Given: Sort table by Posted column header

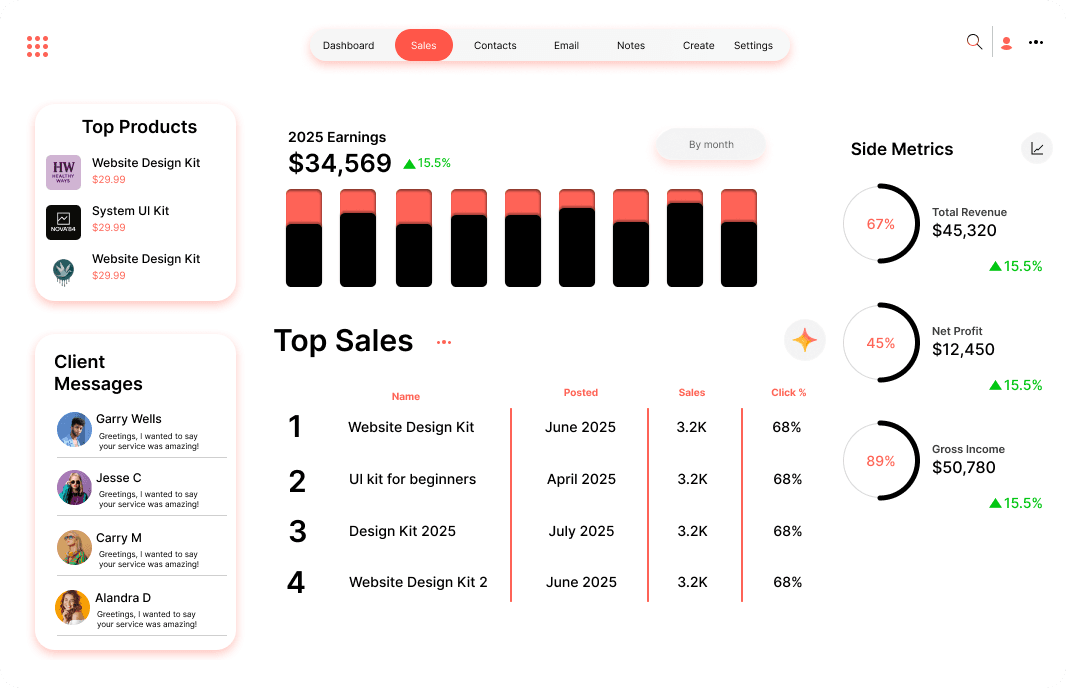Looking at the screenshot, I should pyautogui.click(x=580, y=393).
